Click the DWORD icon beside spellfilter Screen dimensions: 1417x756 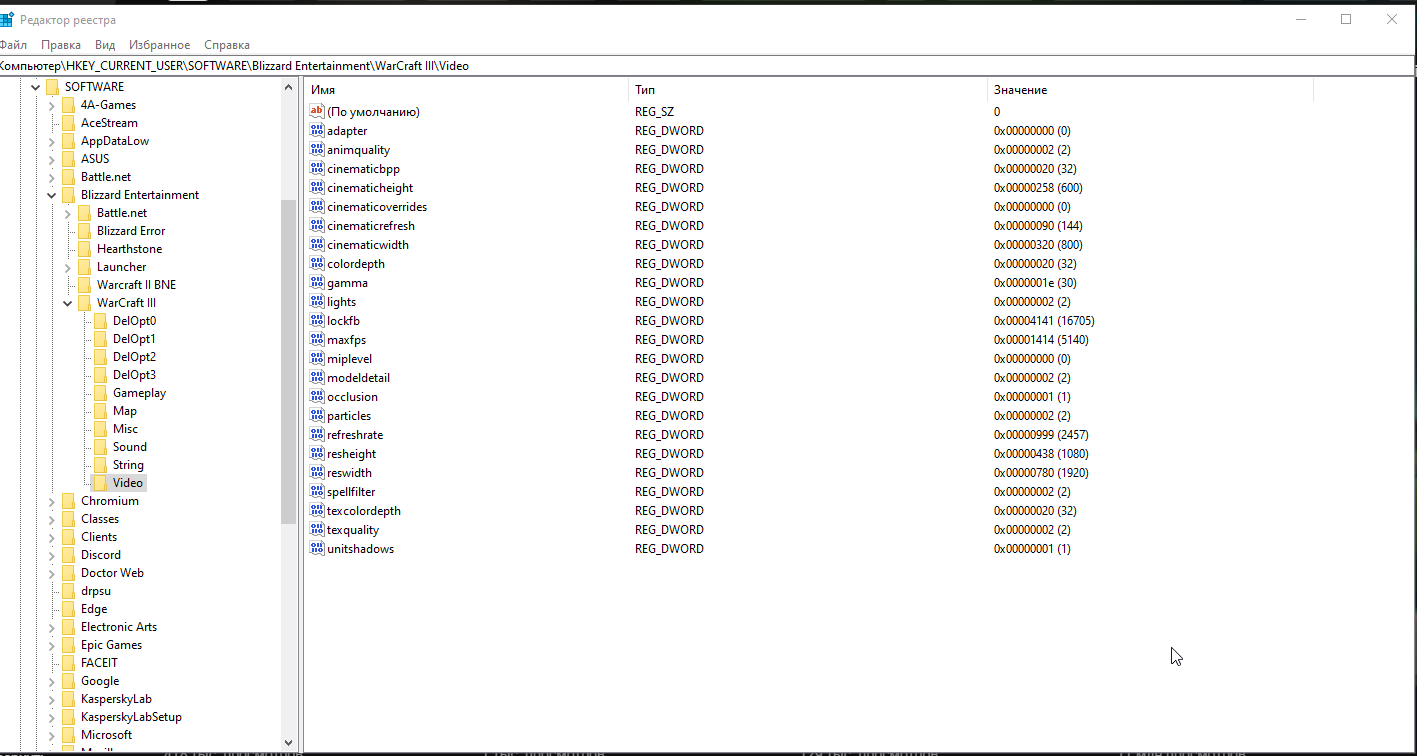tap(317, 492)
